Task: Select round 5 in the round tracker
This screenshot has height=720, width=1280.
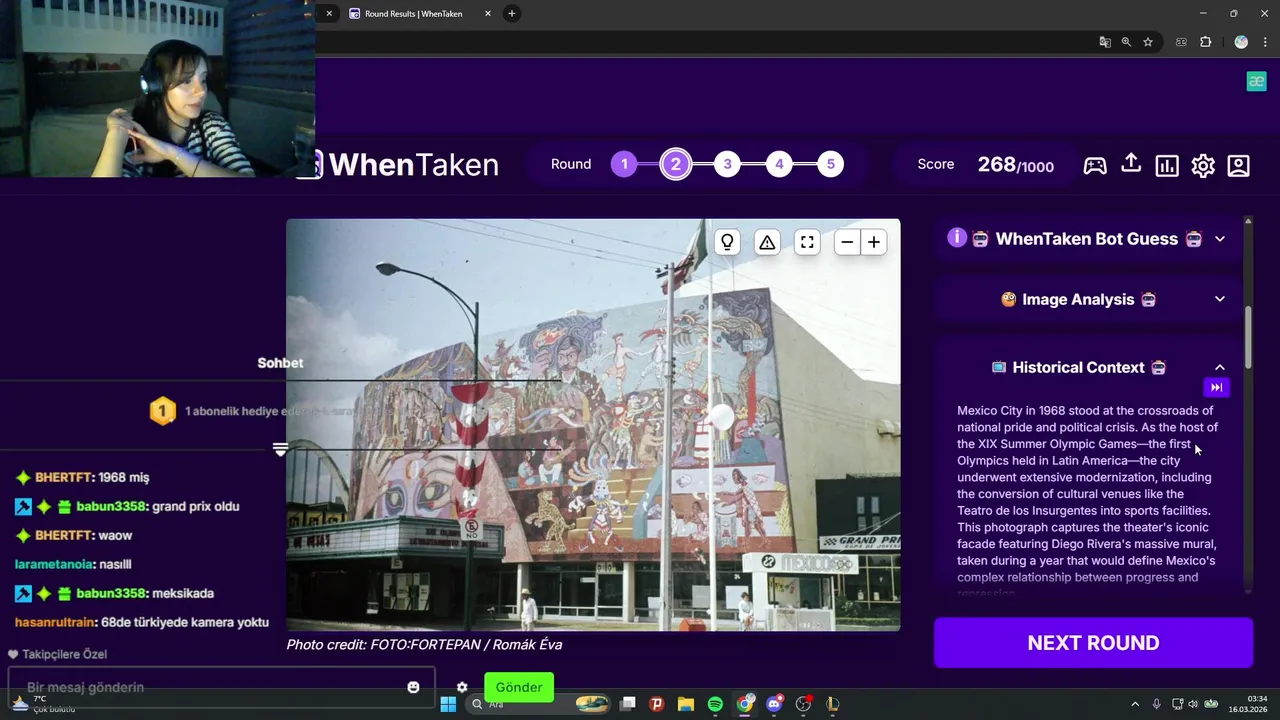Action: [x=830, y=164]
